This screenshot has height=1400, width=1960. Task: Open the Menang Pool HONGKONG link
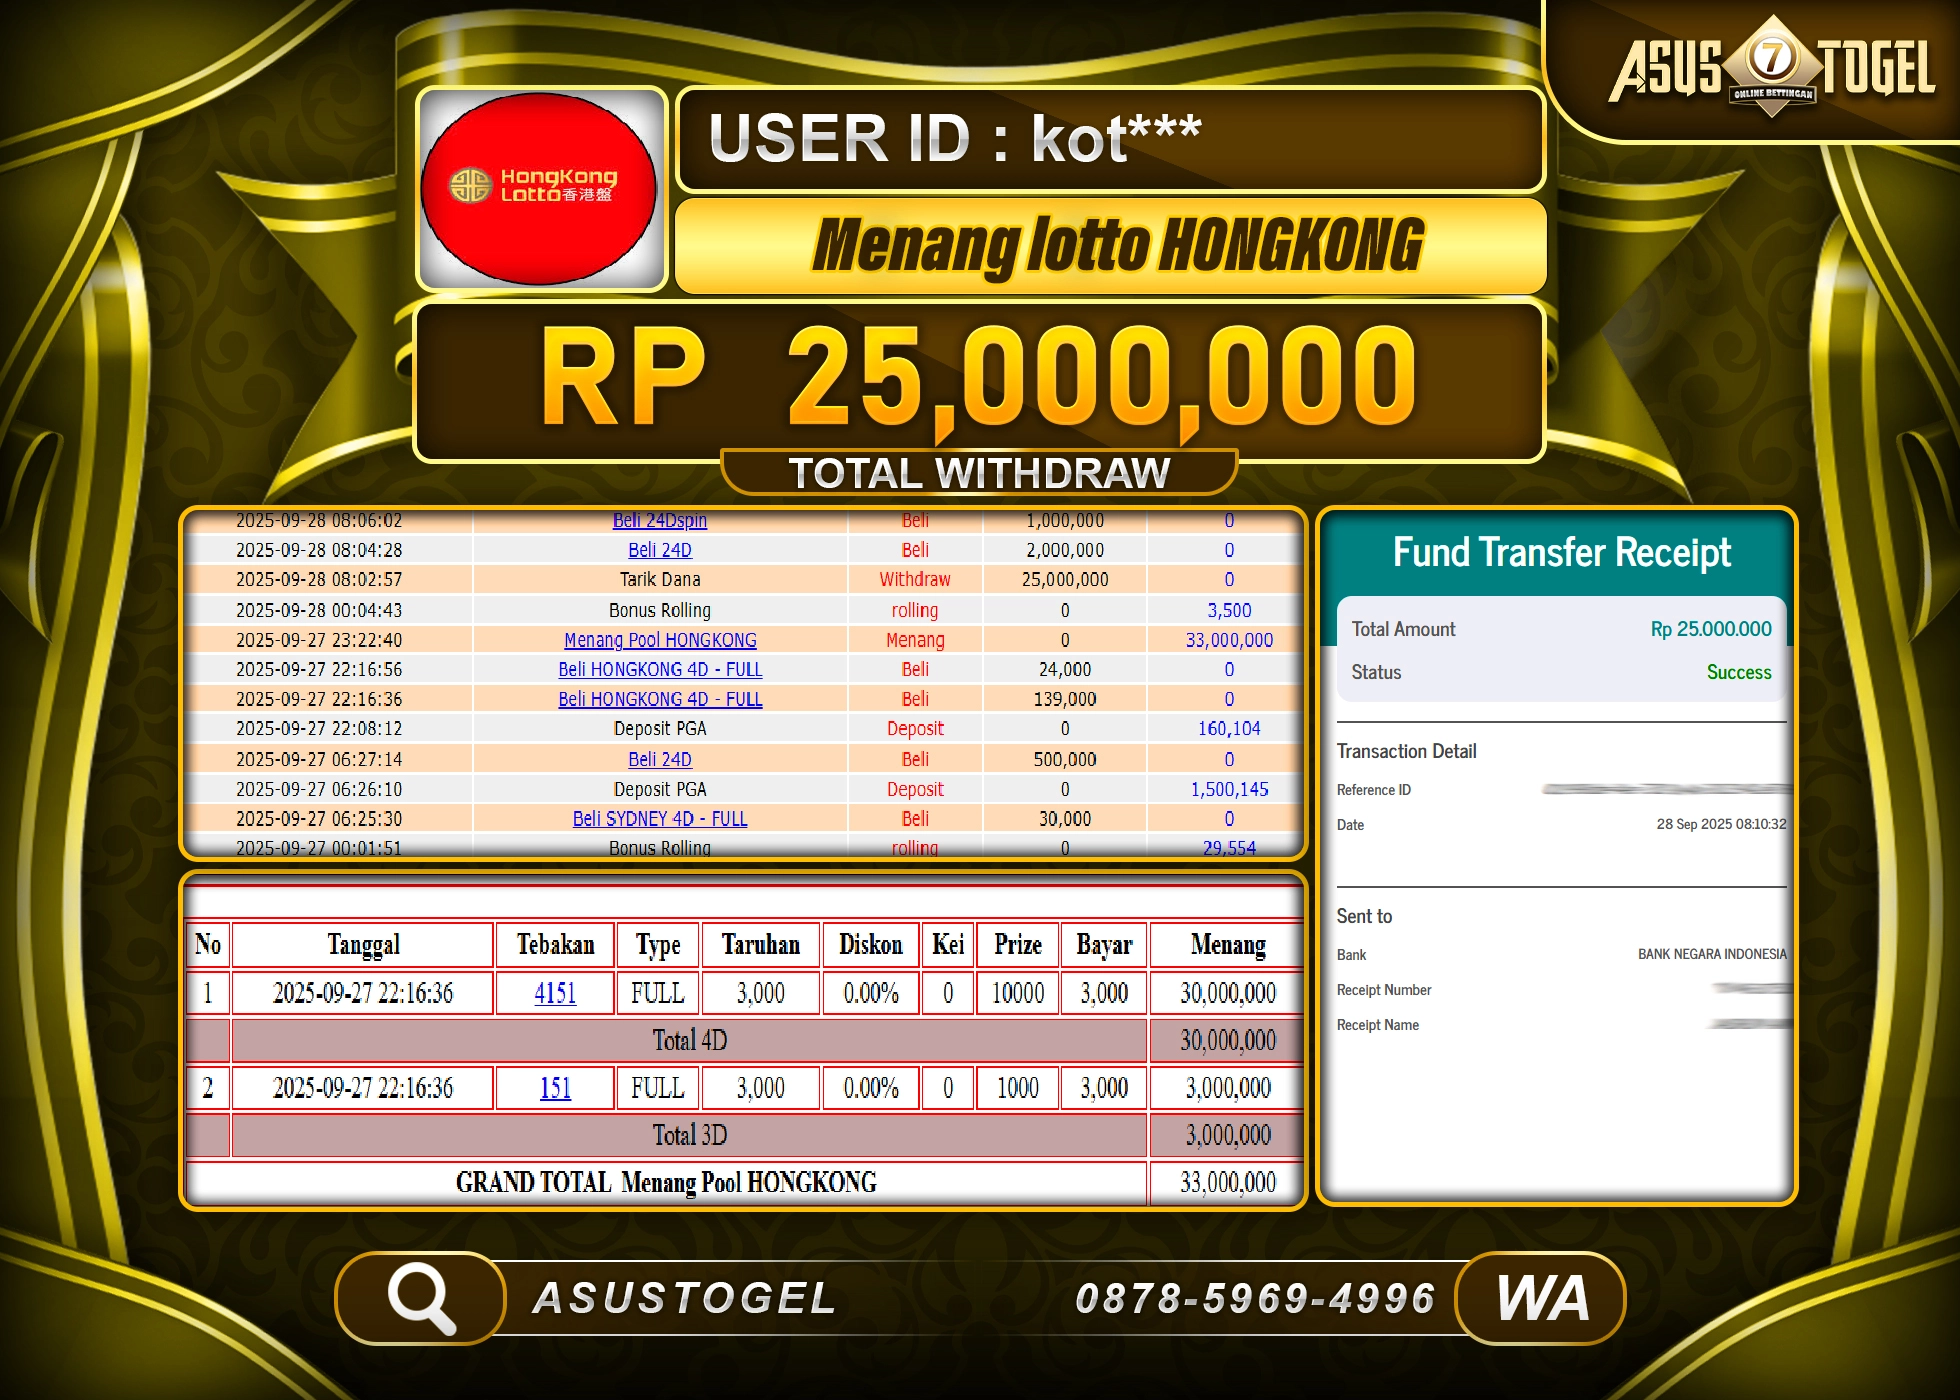[660, 640]
